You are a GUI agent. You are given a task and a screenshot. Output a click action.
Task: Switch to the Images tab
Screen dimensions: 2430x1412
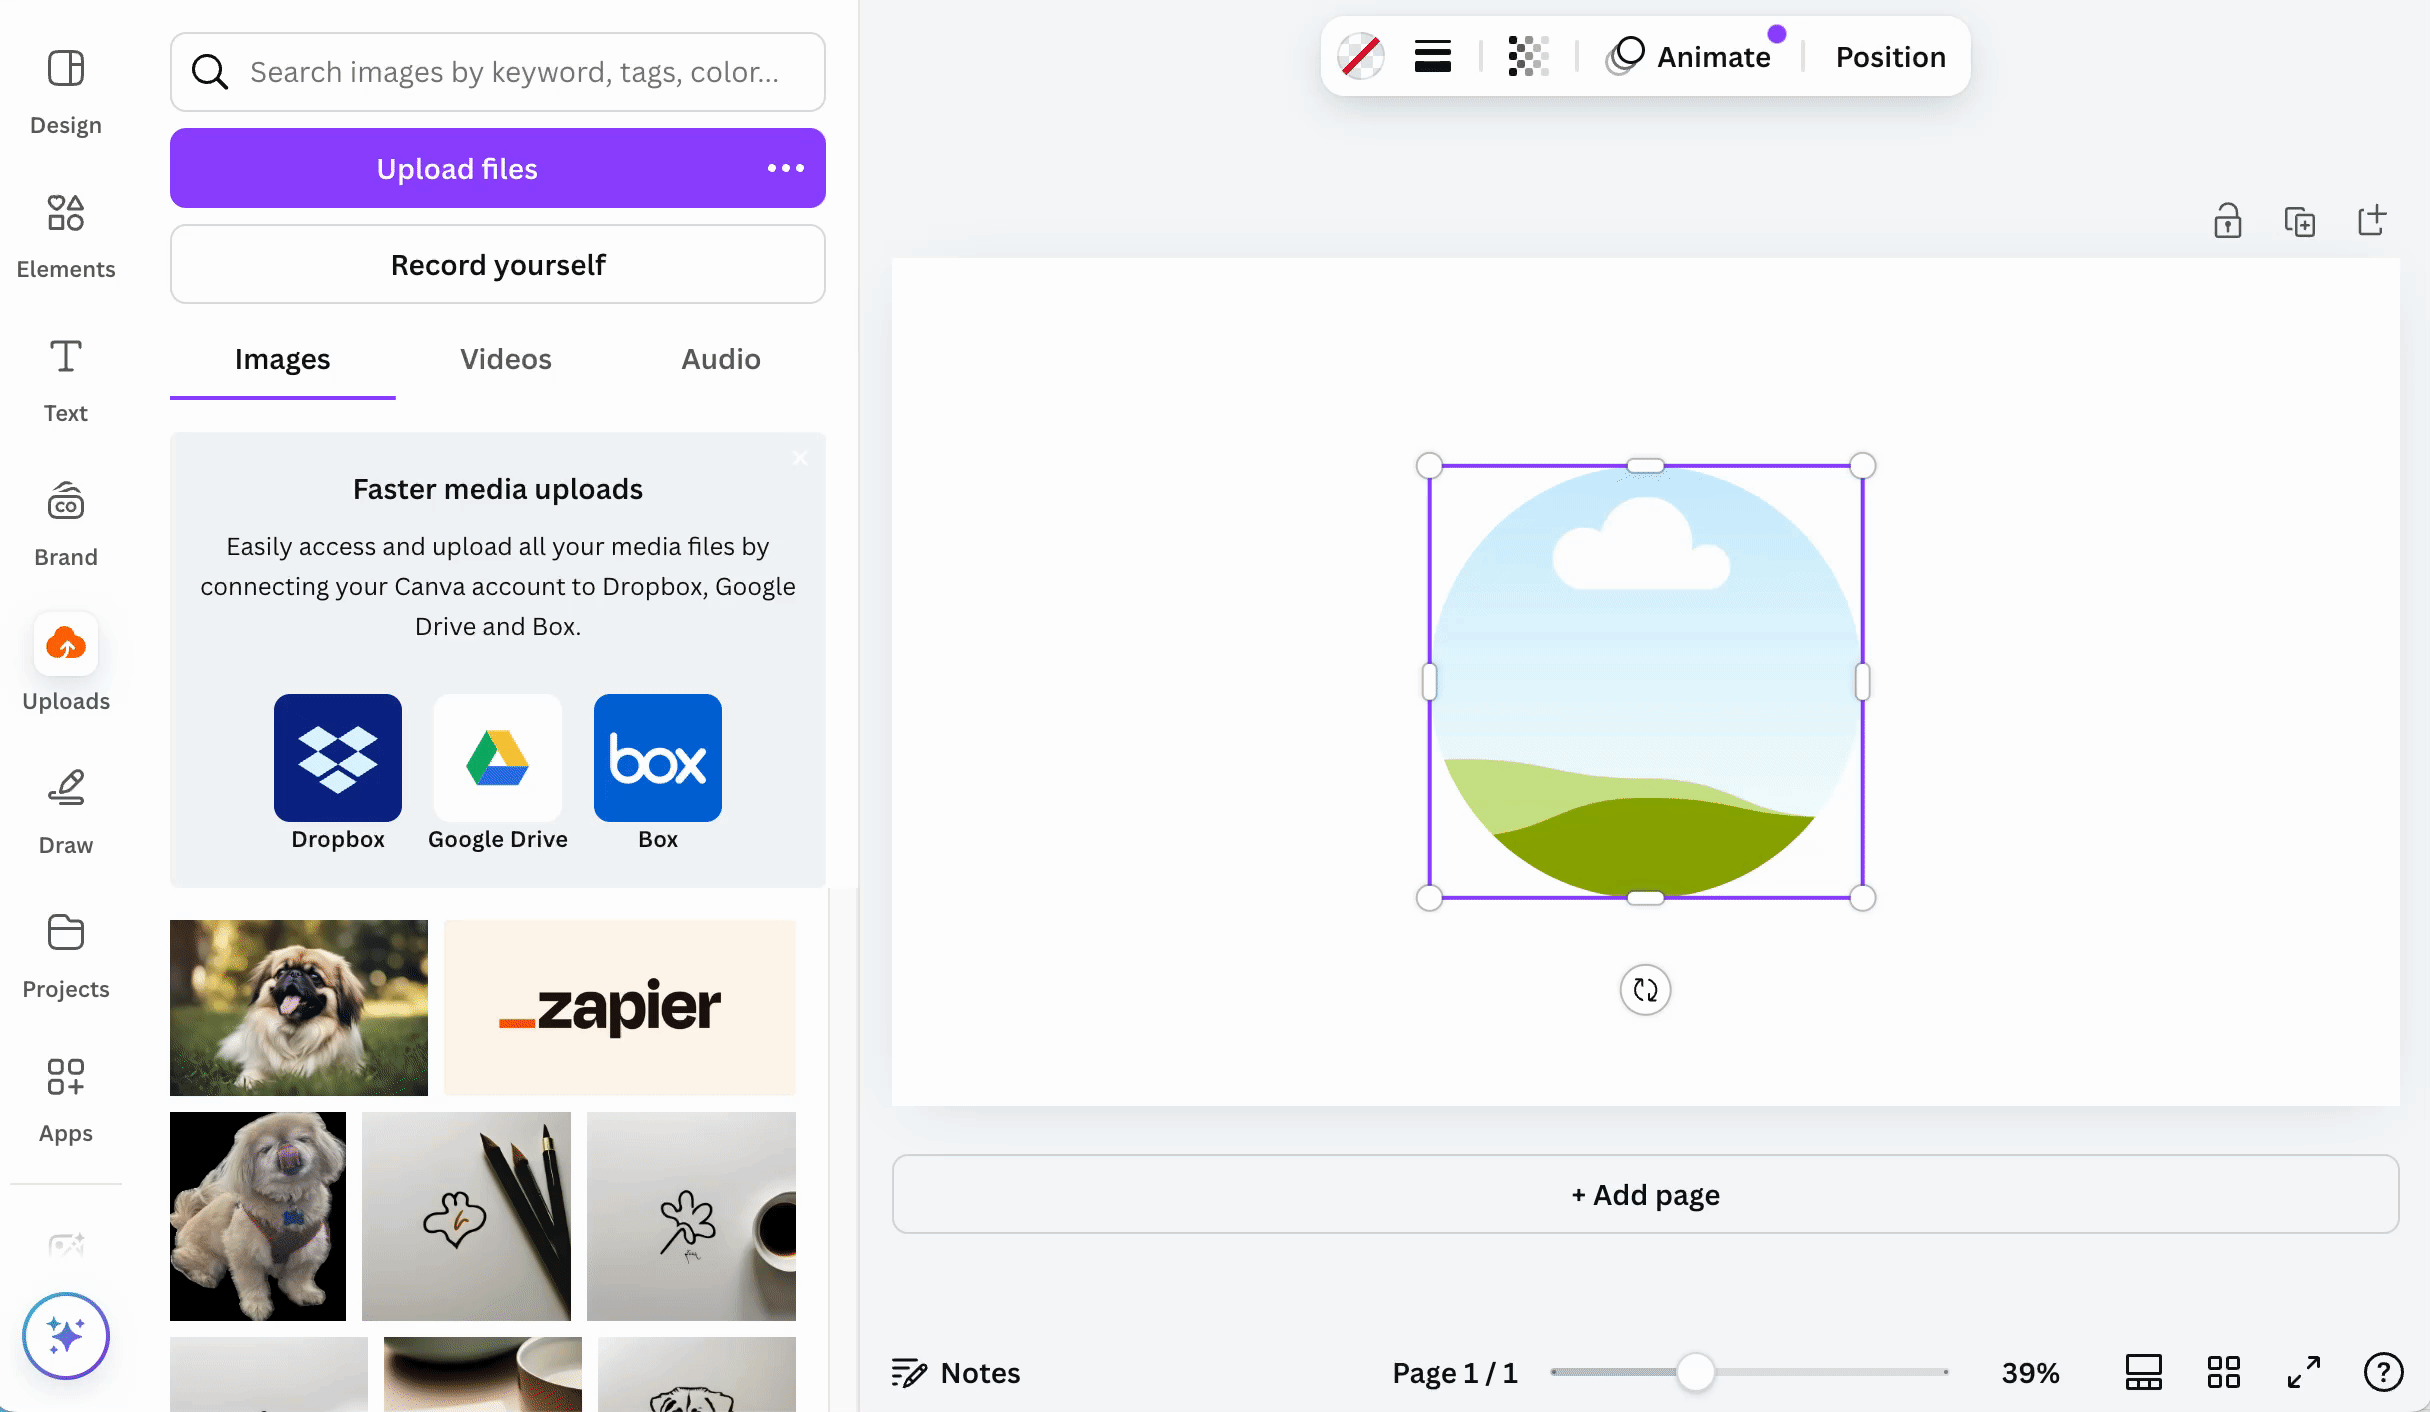click(x=282, y=360)
